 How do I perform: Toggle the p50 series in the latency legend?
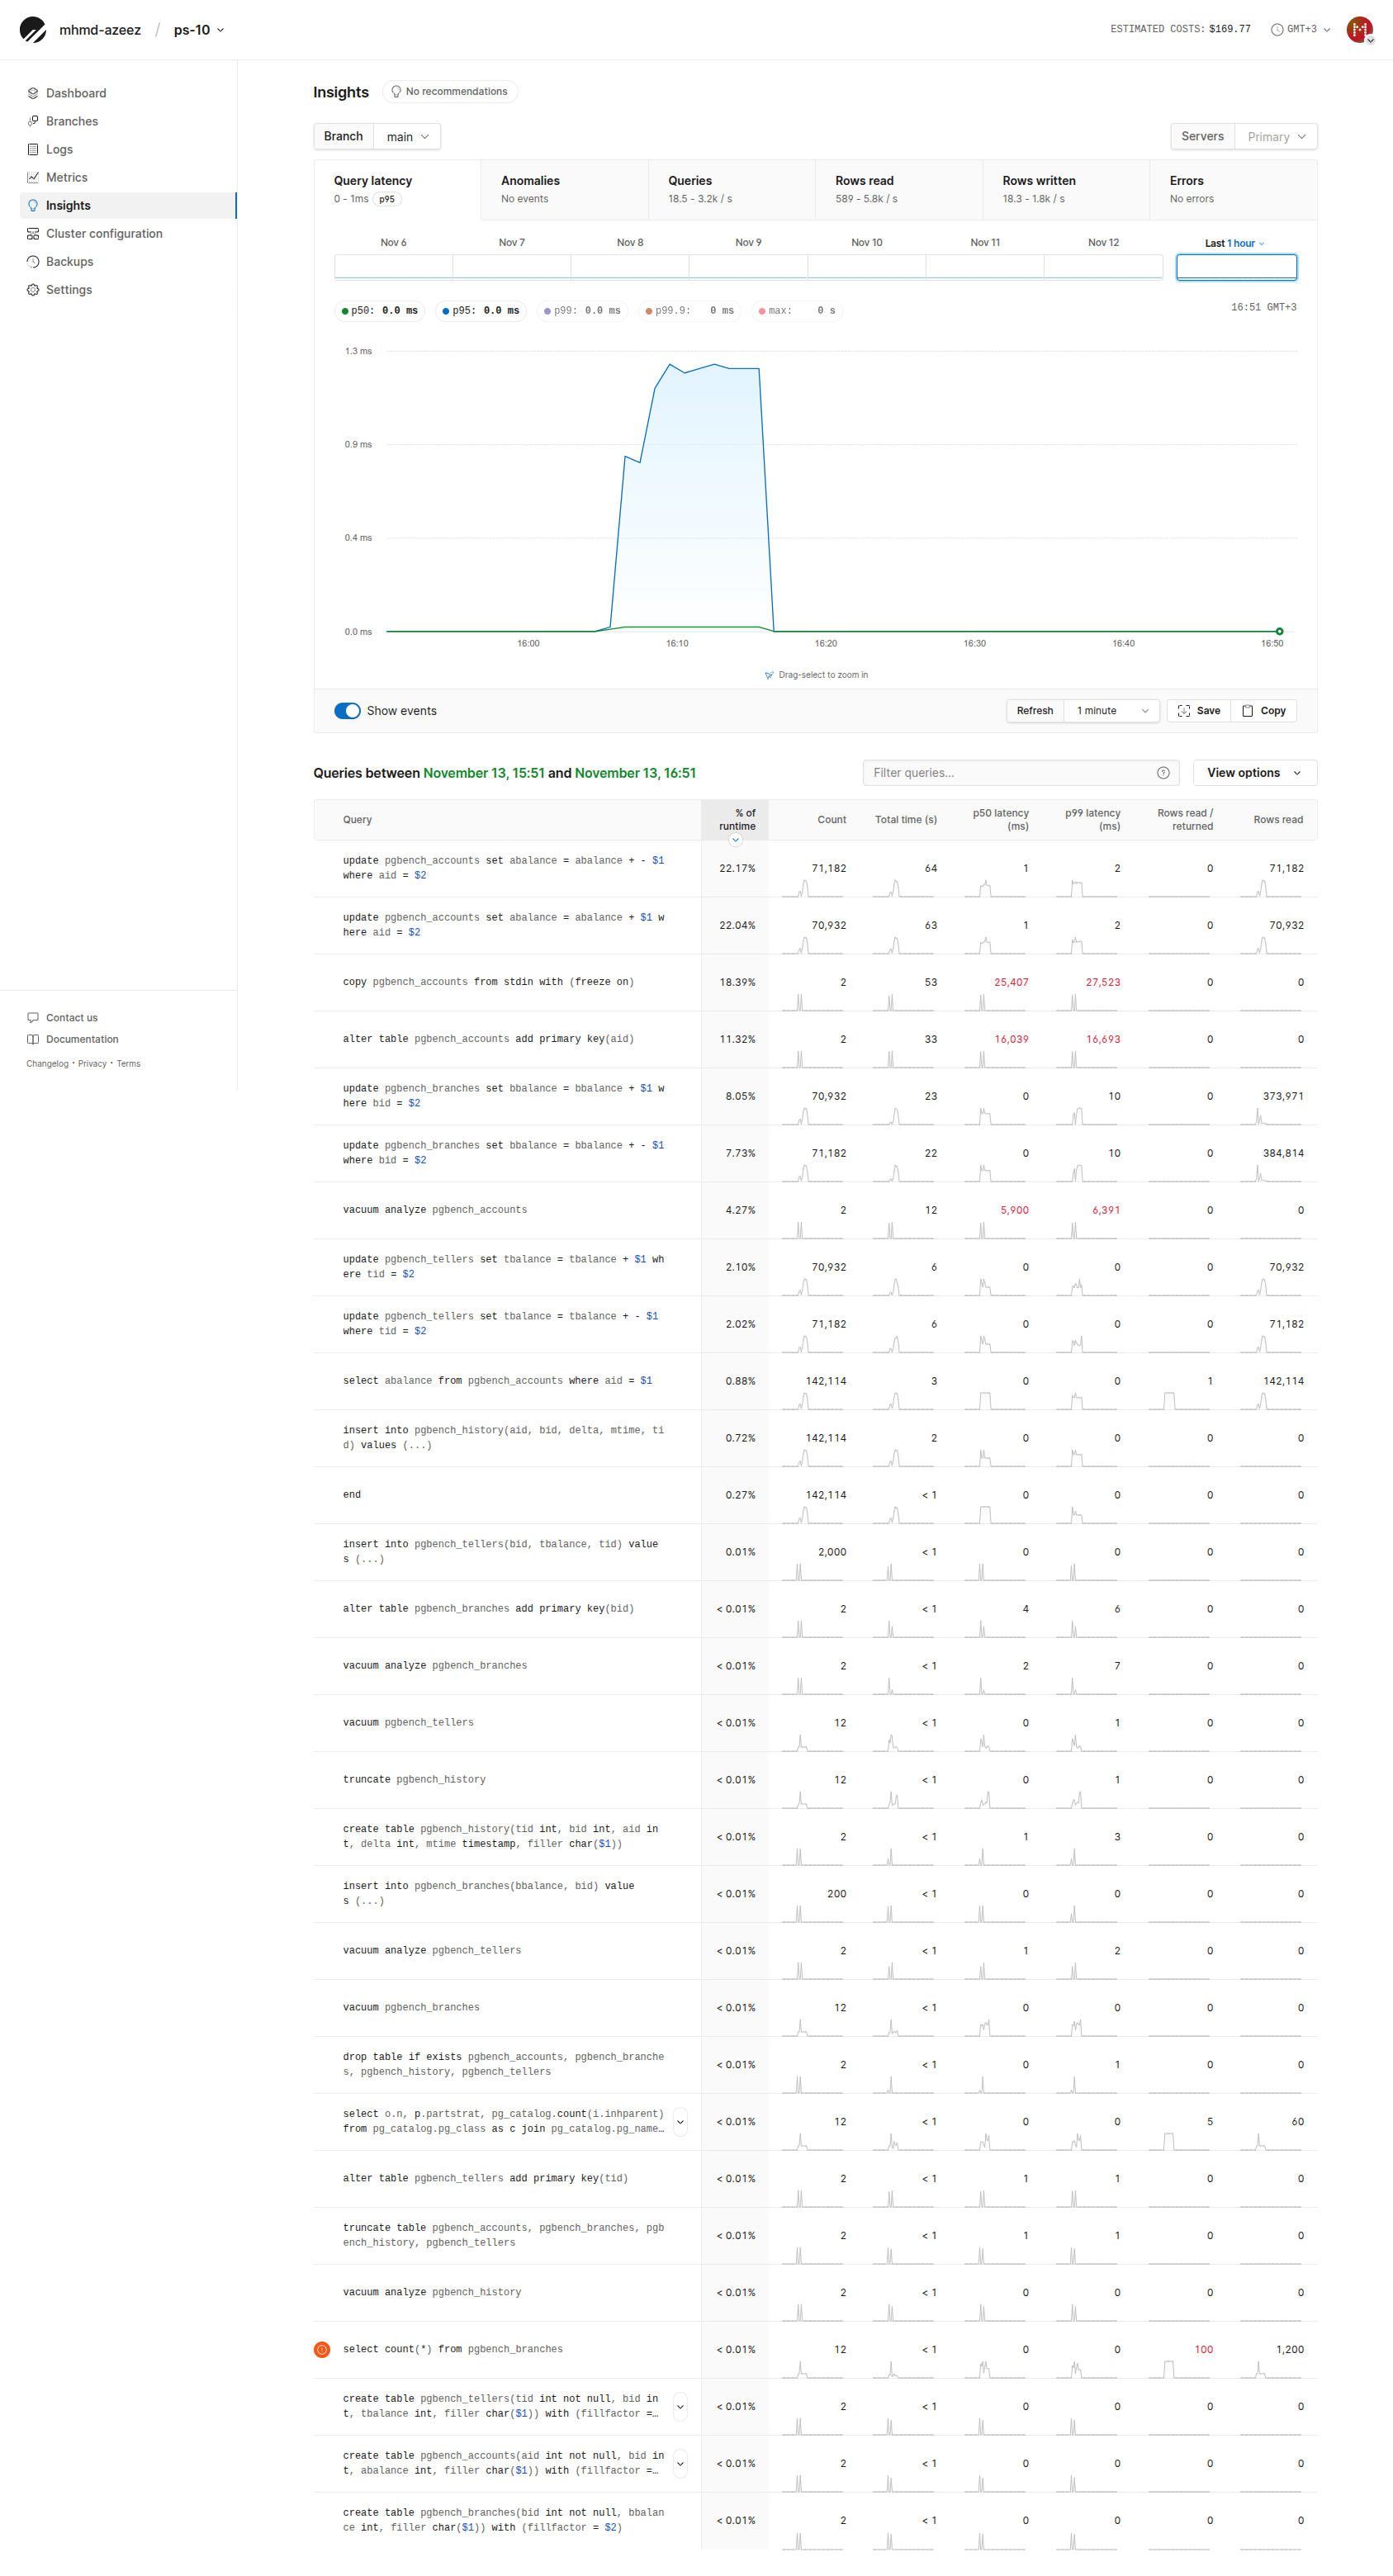(379, 311)
